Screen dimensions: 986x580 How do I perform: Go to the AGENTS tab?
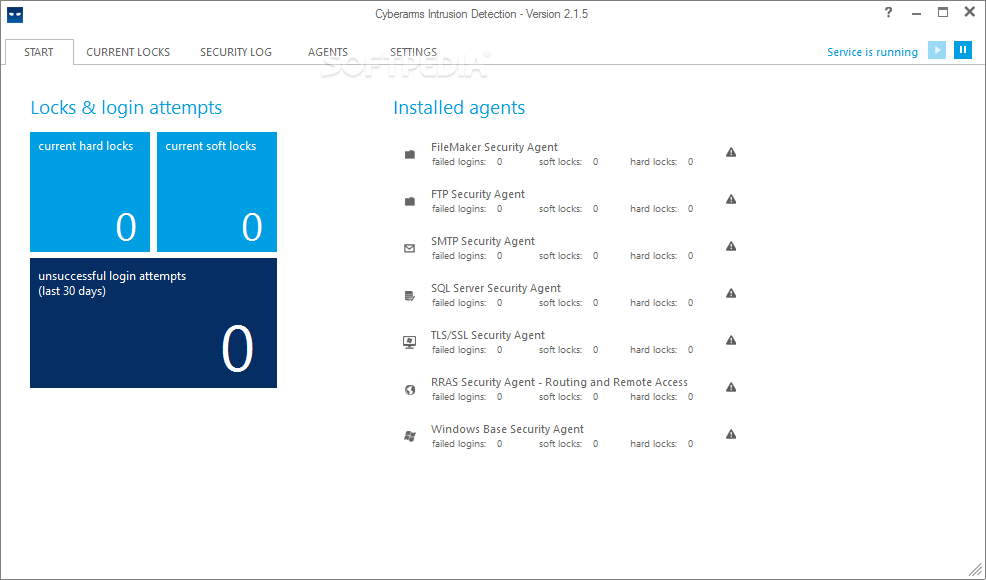[328, 52]
